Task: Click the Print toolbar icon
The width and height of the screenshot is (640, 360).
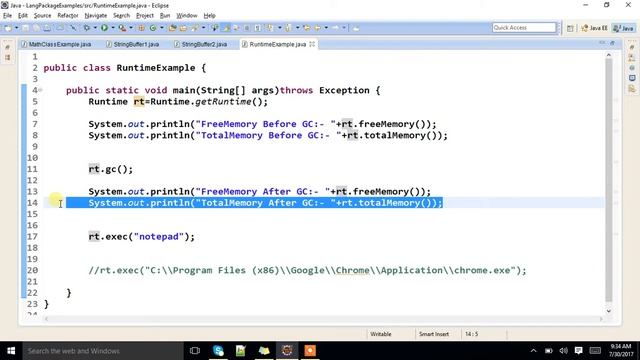Action: click(x=47, y=28)
